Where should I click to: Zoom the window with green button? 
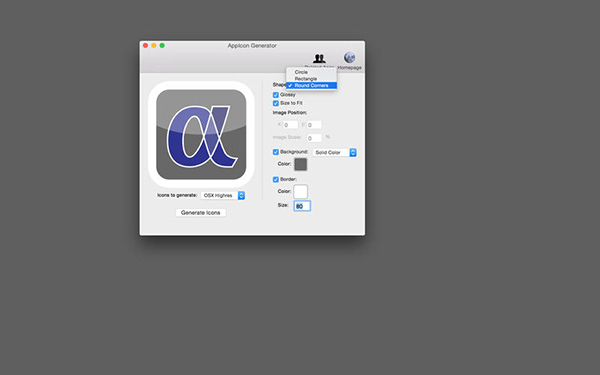(x=162, y=46)
